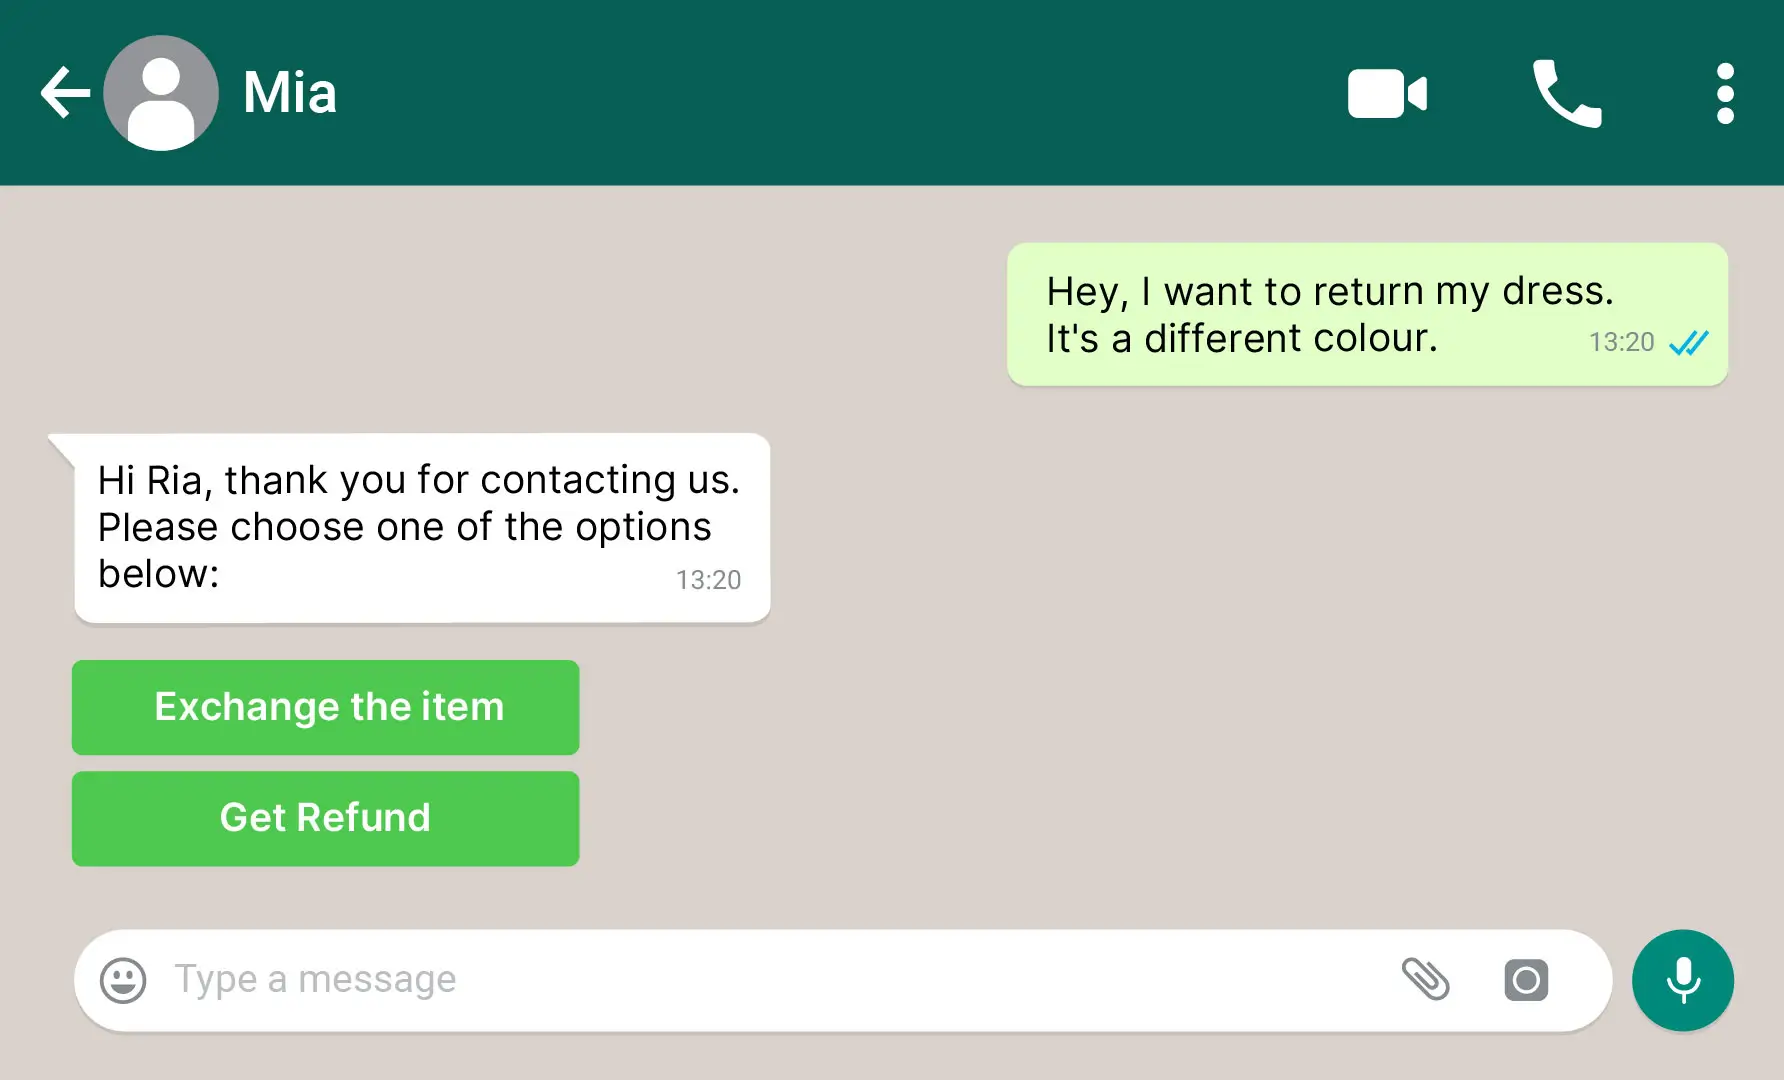Choose the Get Refund option
The width and height of the screenshot is (1784, 1080).
pos(325,818)
